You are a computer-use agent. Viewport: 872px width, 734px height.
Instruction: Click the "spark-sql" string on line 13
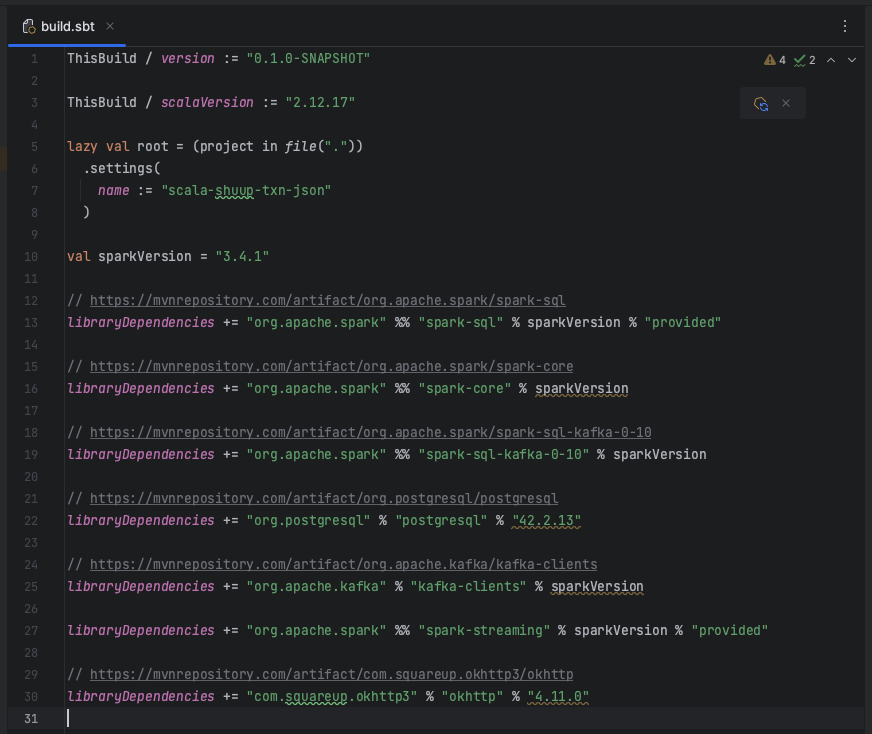point(460,323)
